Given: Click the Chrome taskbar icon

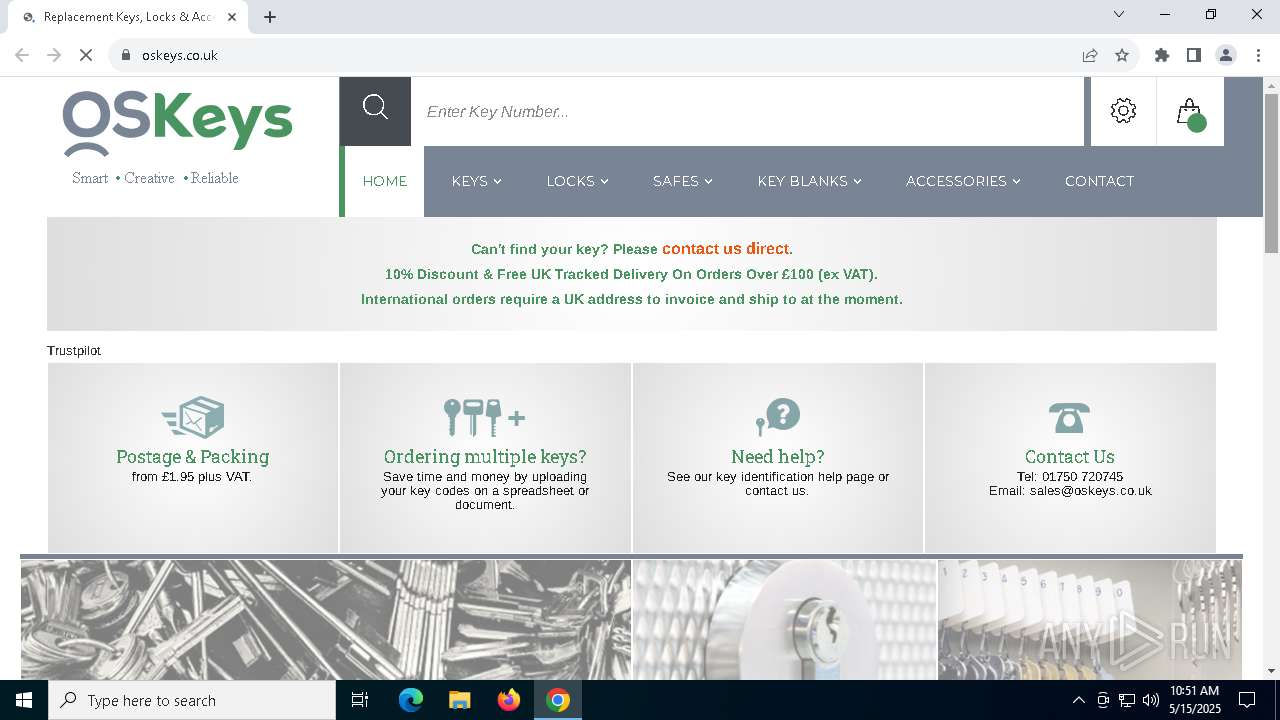Looking at the screenshot, I should coord(558,700).
